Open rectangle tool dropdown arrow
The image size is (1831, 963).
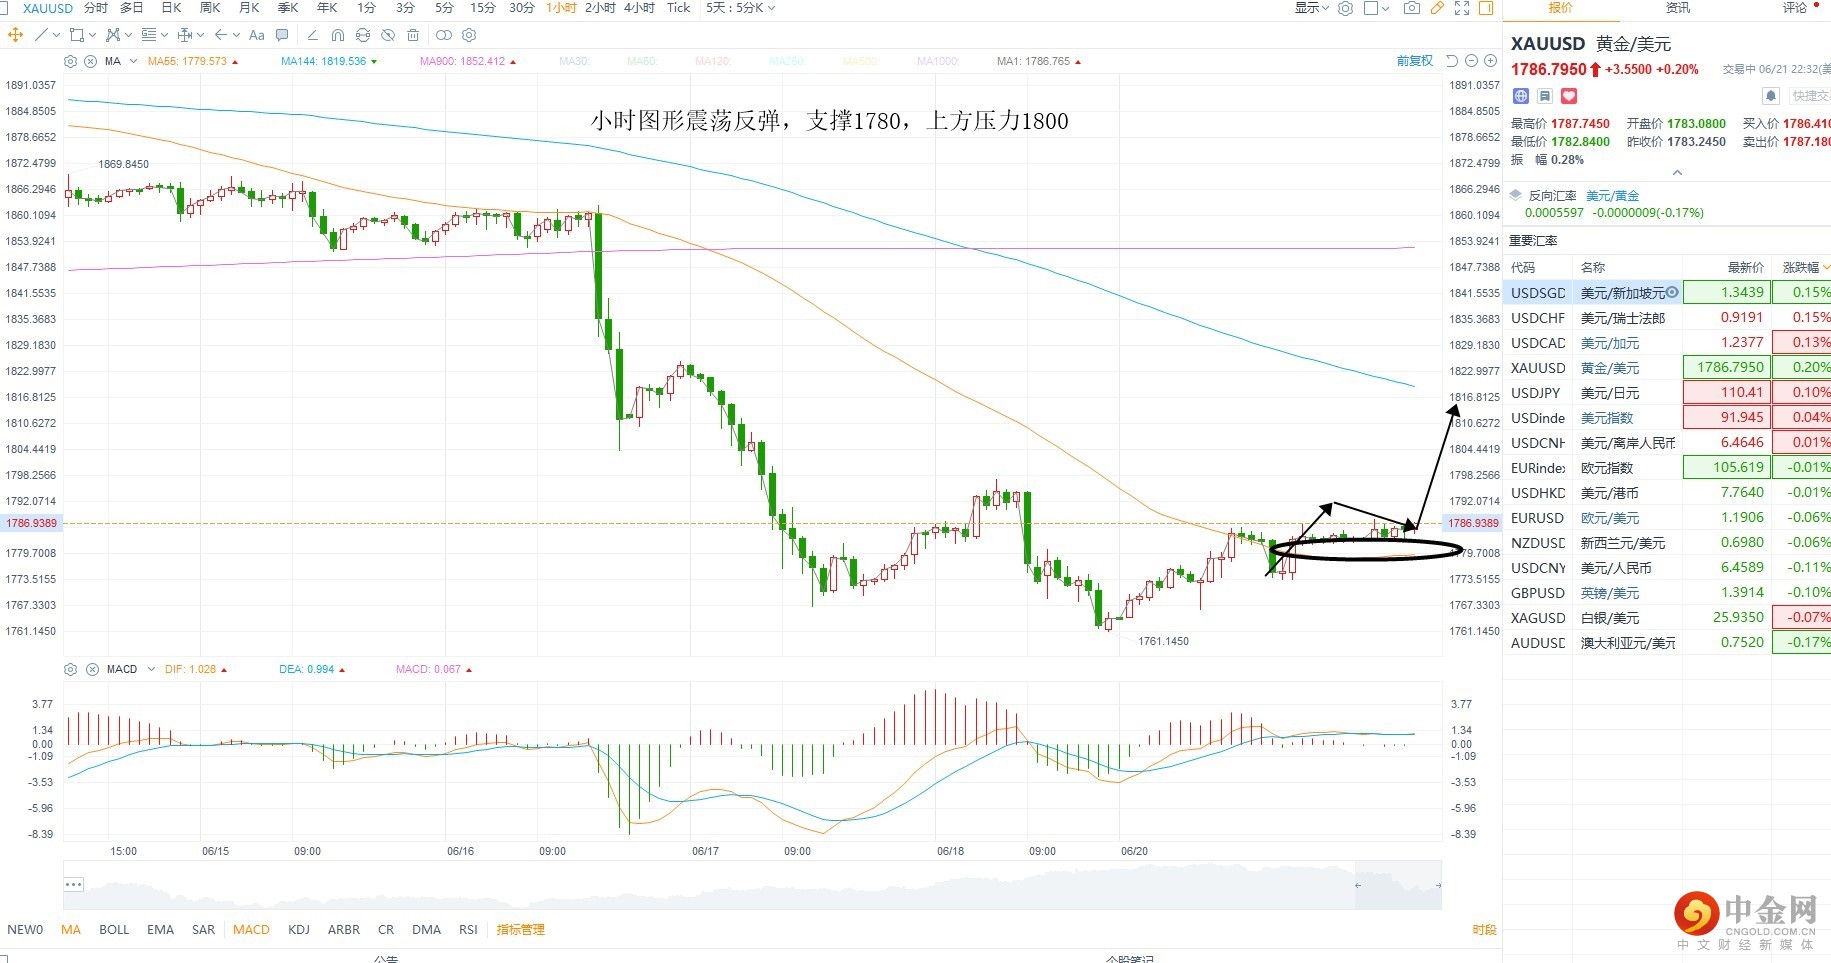pyautogui.click(x=92, y=36)
